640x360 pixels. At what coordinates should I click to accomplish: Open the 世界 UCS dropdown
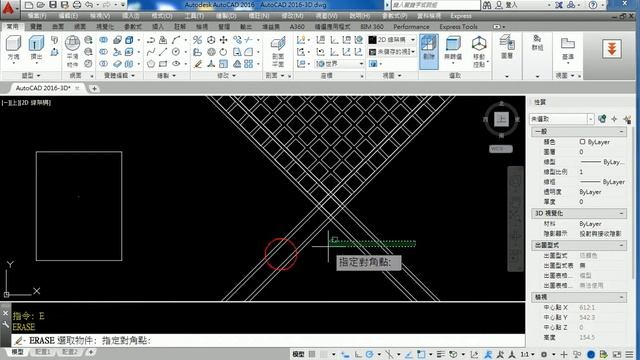pos(340,64)
